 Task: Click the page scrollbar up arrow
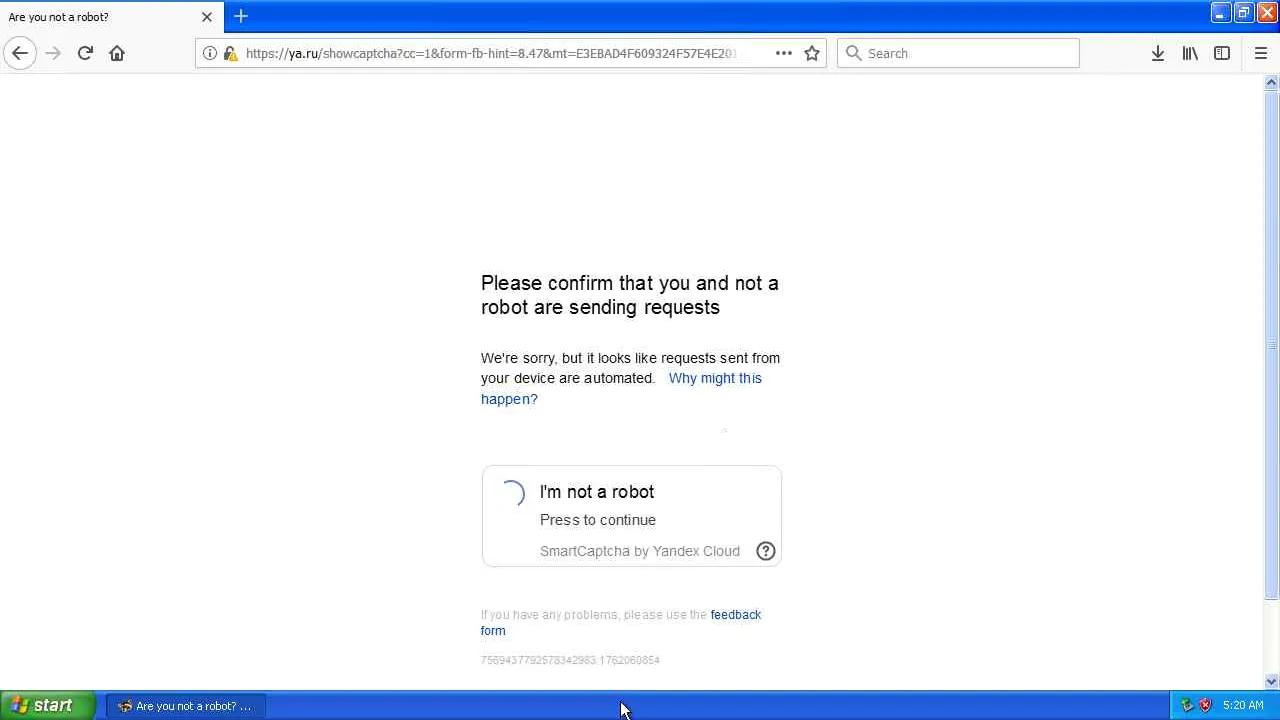point(1272,83)
